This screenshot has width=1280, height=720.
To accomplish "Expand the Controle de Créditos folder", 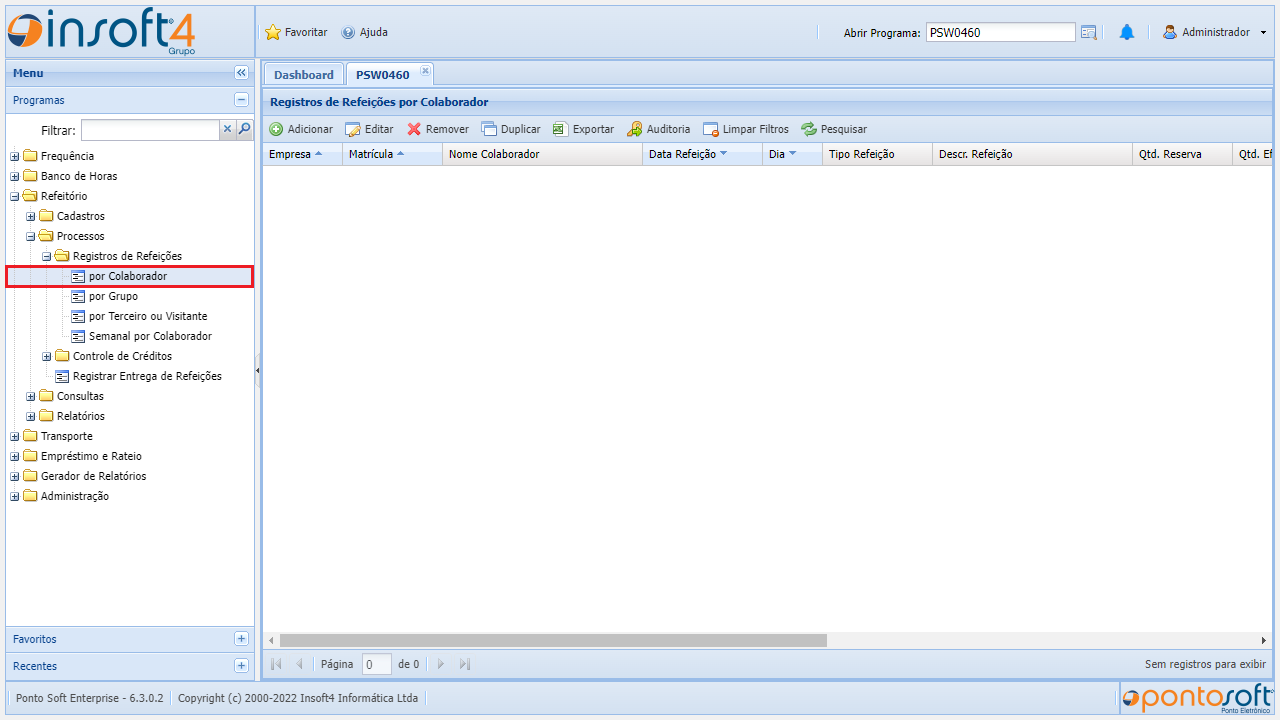I will [47, 356].
